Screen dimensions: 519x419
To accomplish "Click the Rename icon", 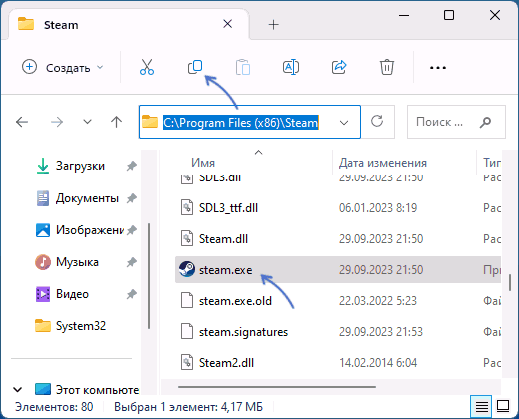I will [x=291, y=67].
